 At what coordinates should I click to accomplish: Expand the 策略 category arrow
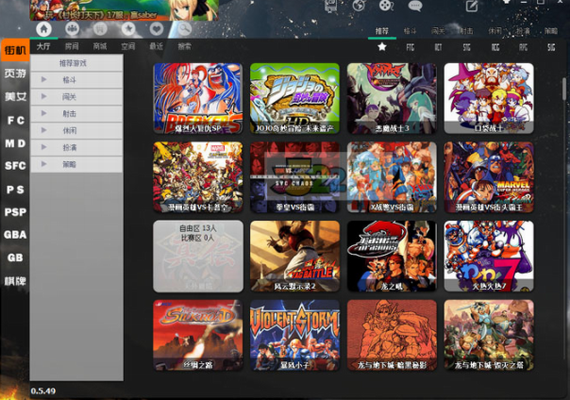click(44, 164)
